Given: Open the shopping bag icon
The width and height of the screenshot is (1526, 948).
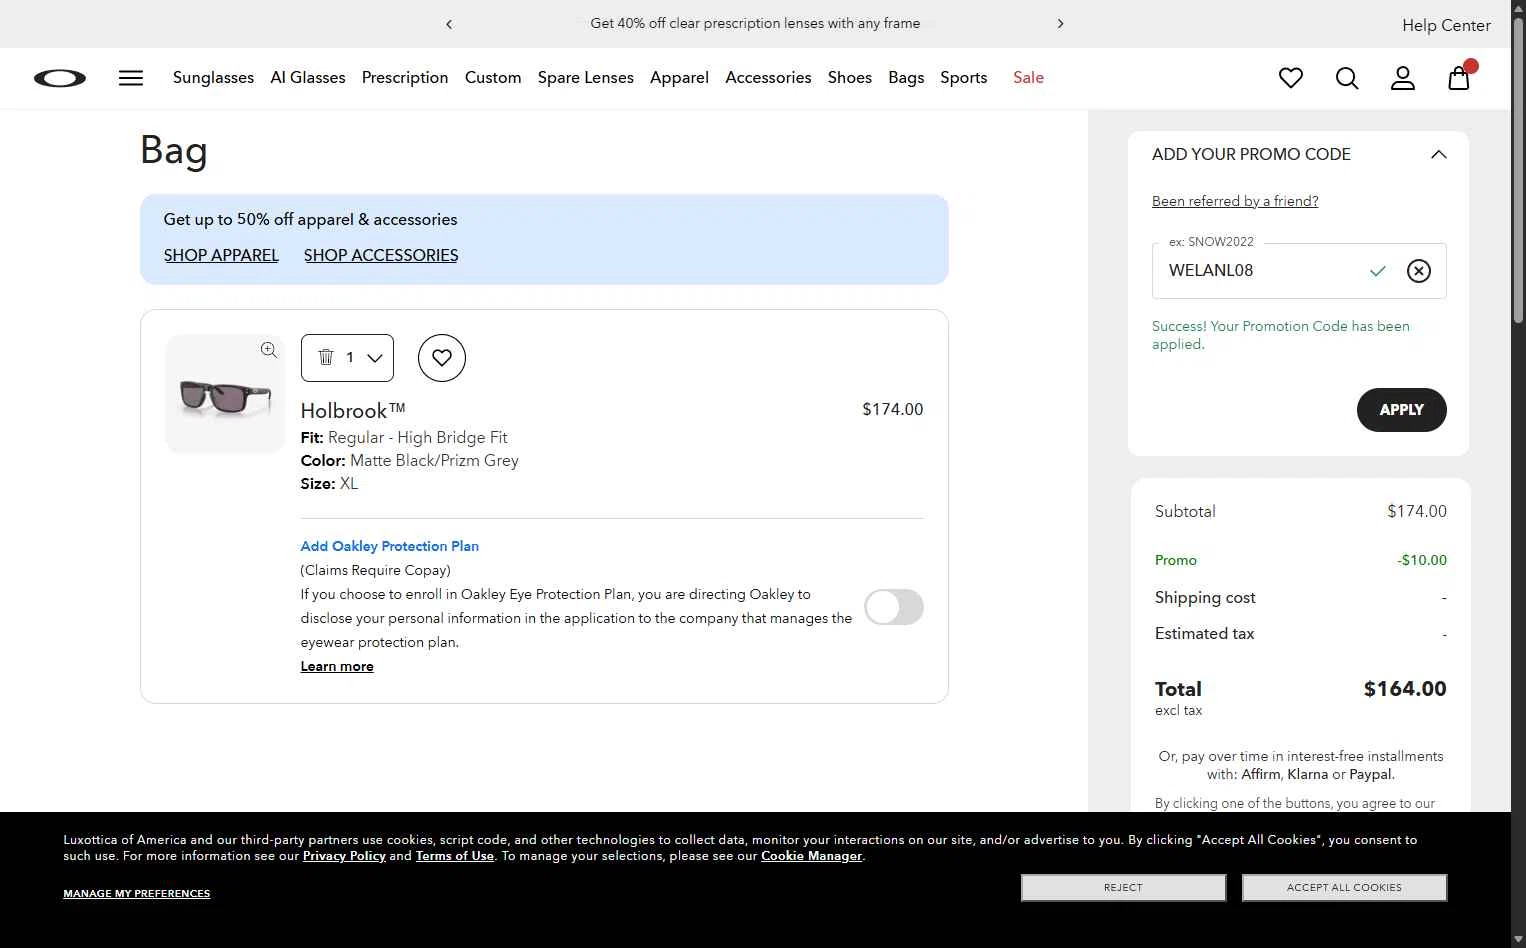Looking at the screenshot, I should (1459, 78).
